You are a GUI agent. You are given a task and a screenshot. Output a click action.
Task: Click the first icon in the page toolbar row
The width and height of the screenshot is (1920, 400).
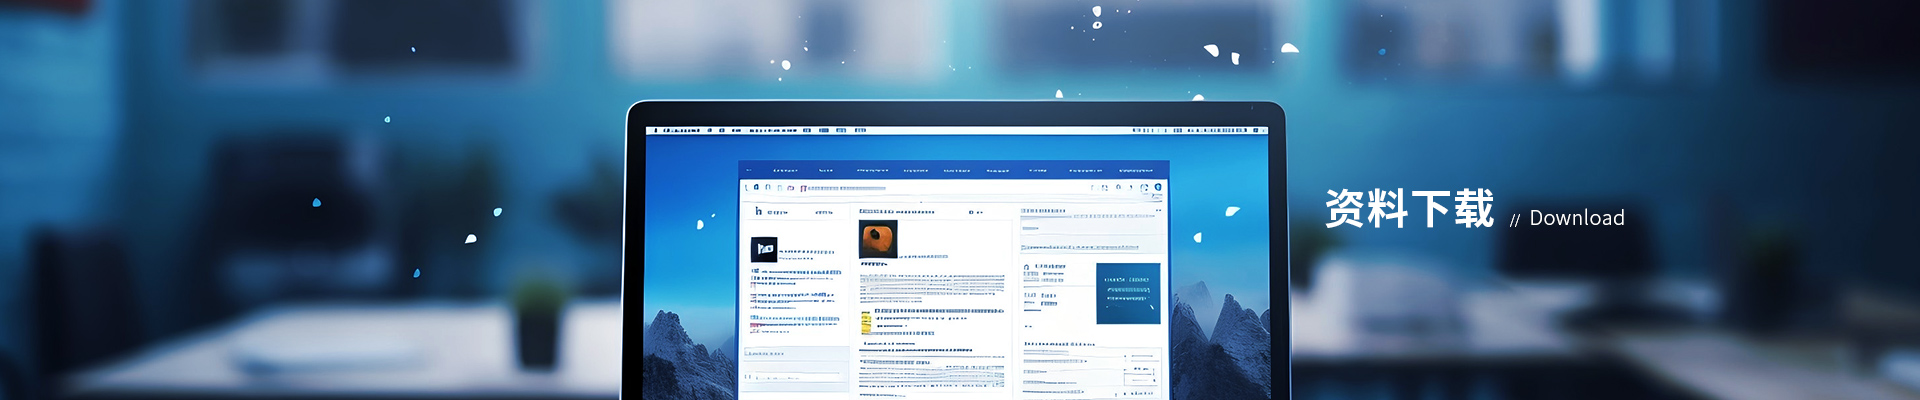(746, 187)
